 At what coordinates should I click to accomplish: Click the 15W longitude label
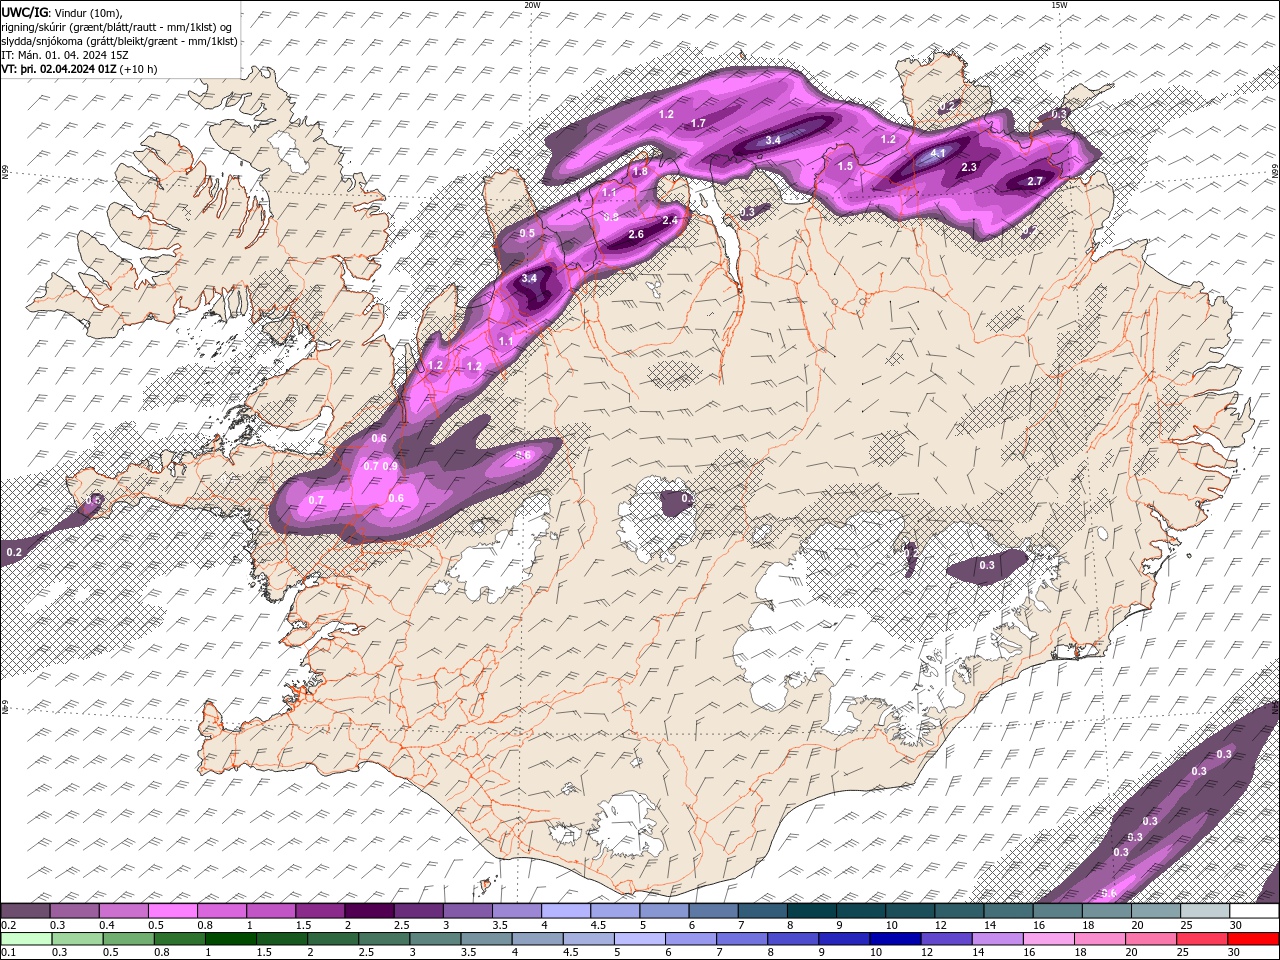click(1059, 5)
